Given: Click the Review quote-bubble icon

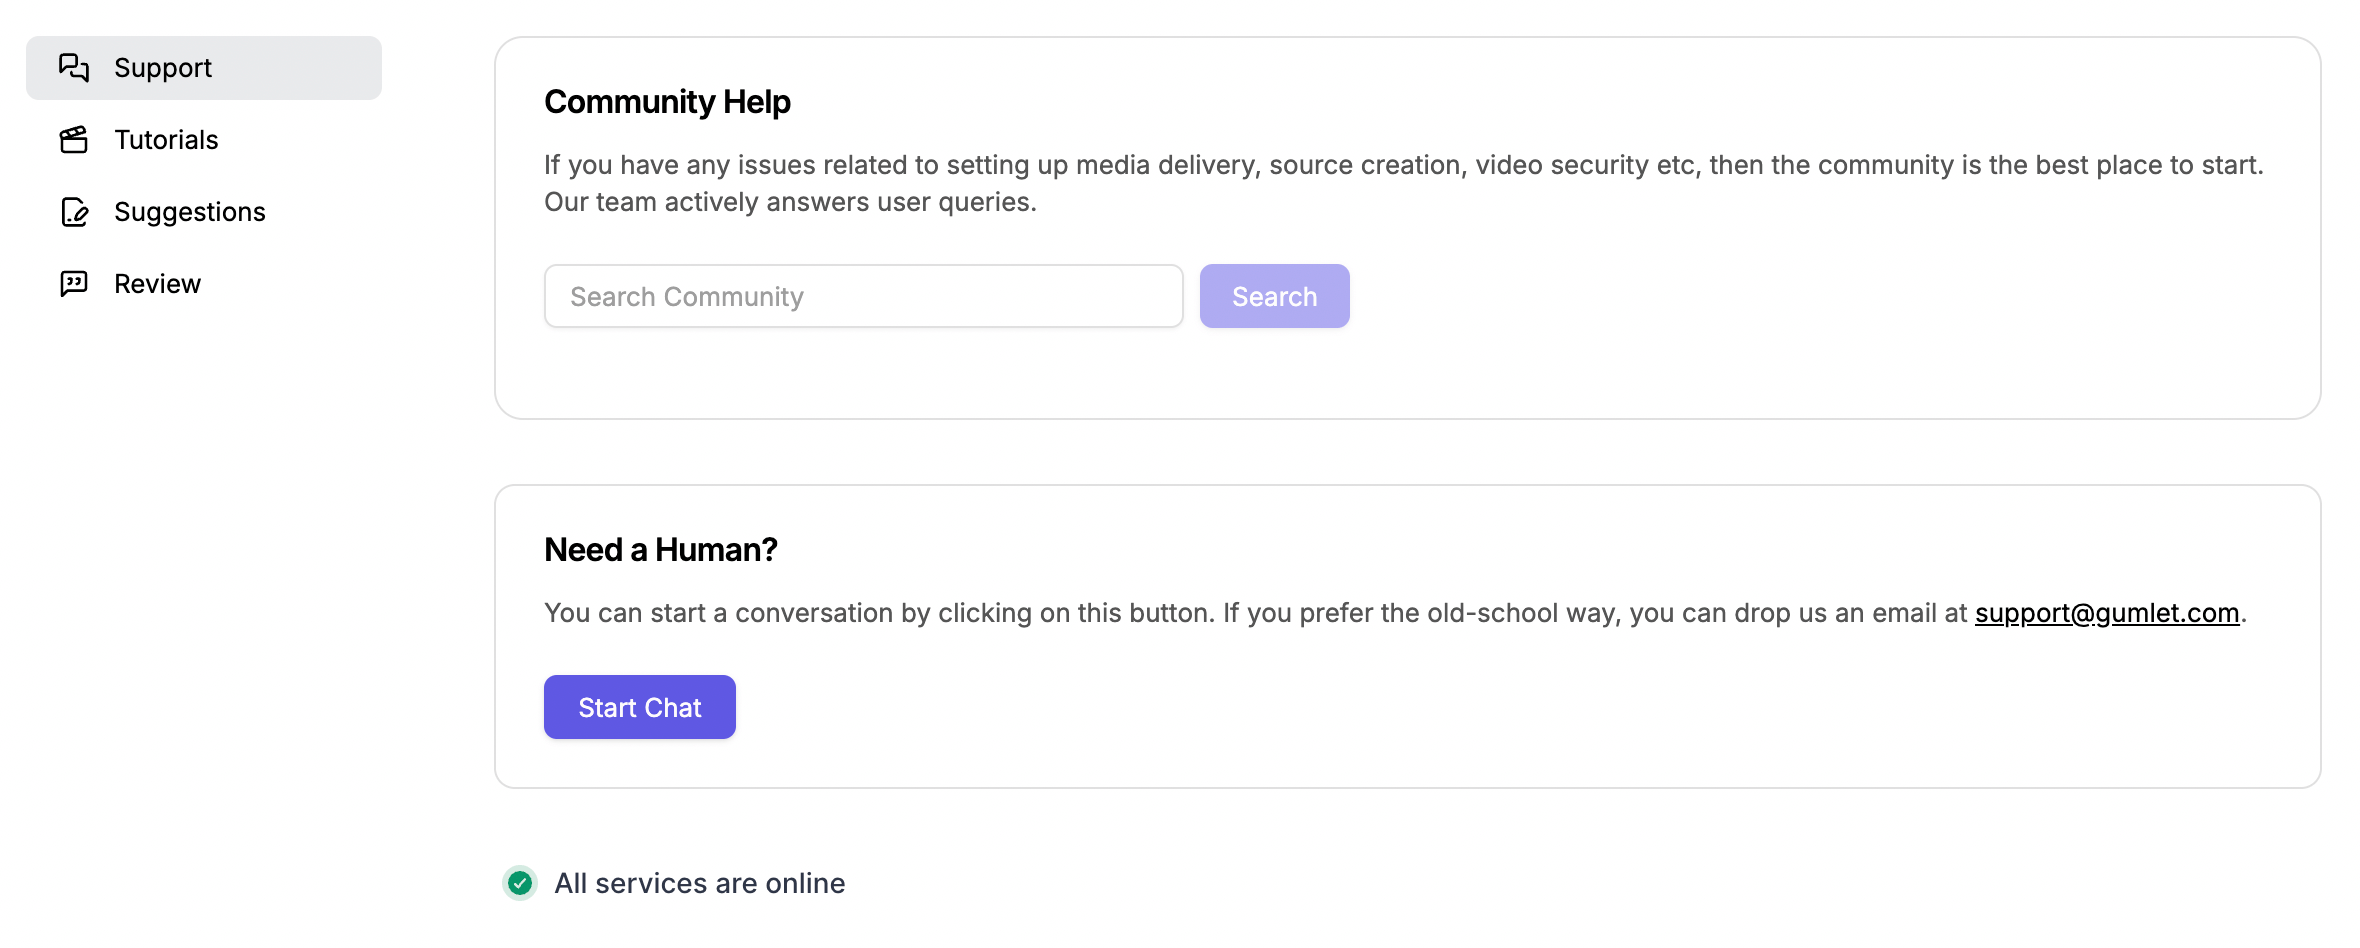Looking at the screenshot, I should click(74, 283).
